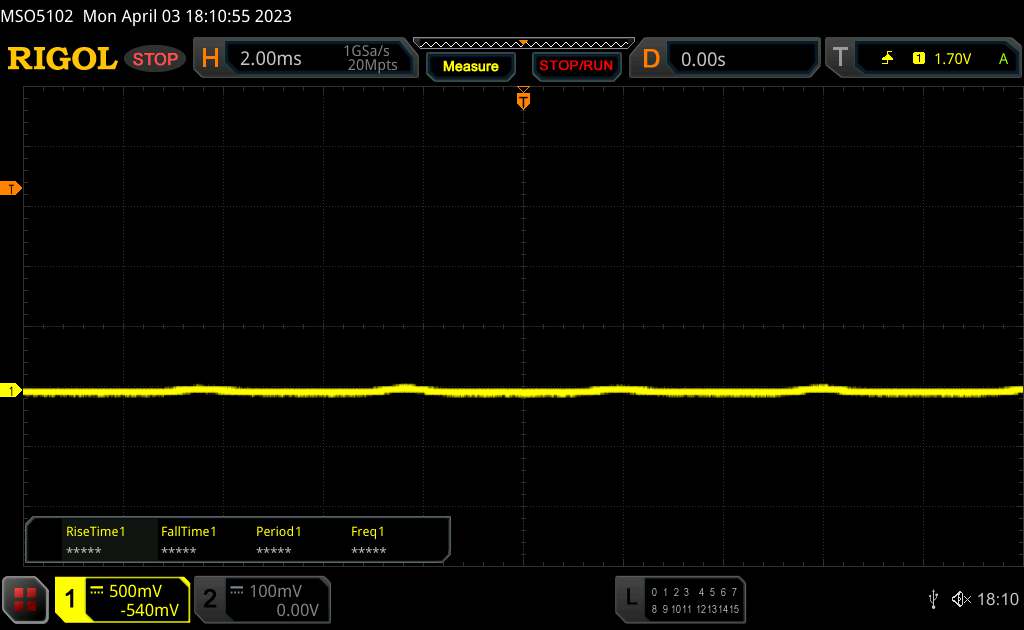Click the orange trigger position marker at top
The width and height of the screenshot is (1024, 630).
pyautogui.click(x=522, y=99)
